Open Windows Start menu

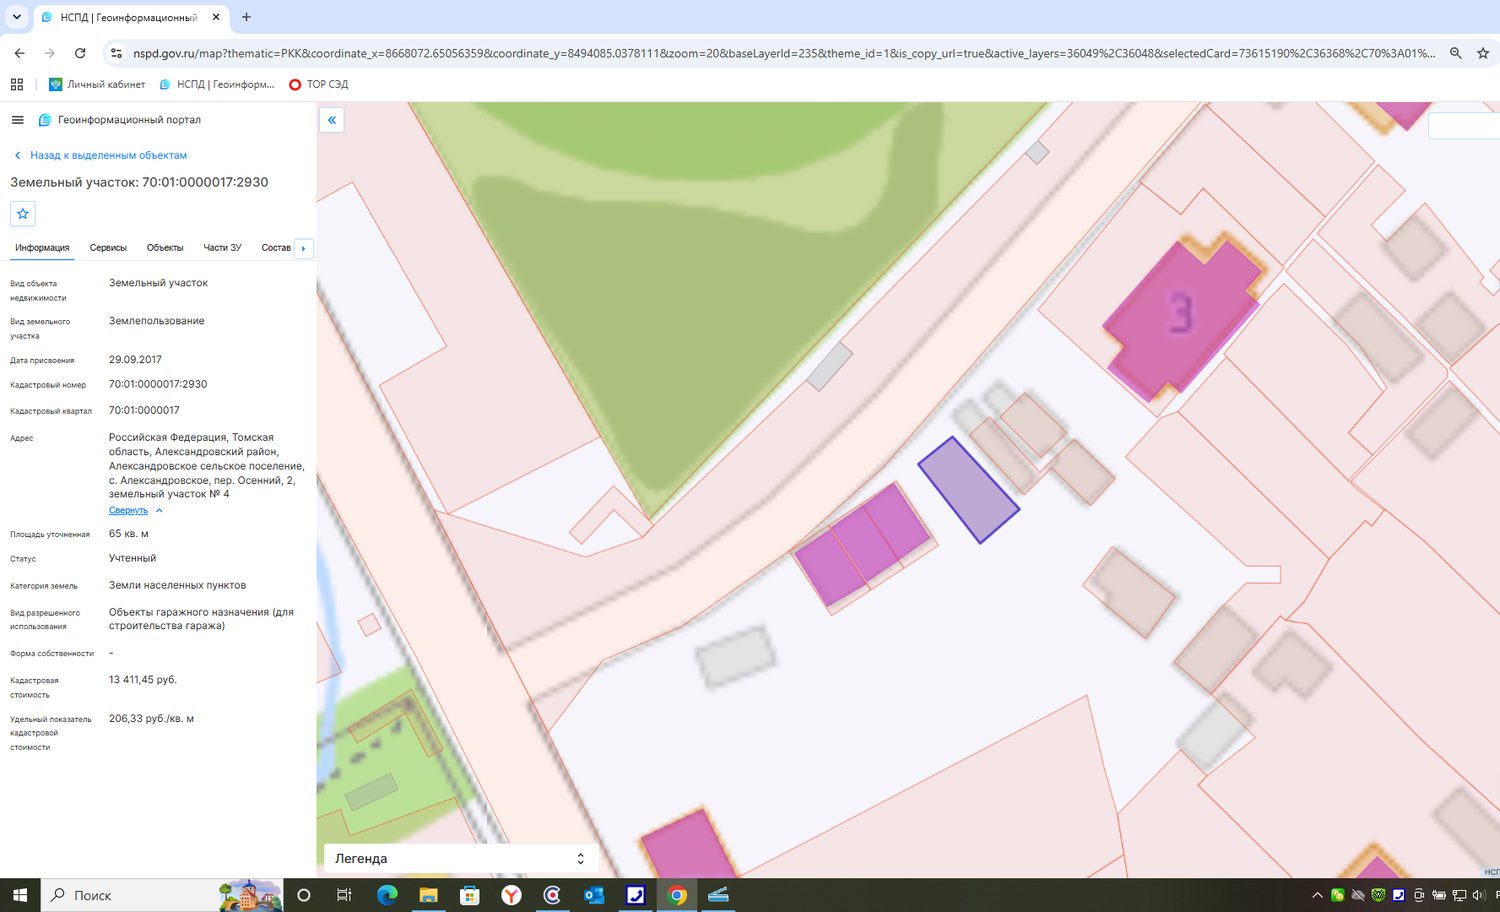[x=20, y=895]
